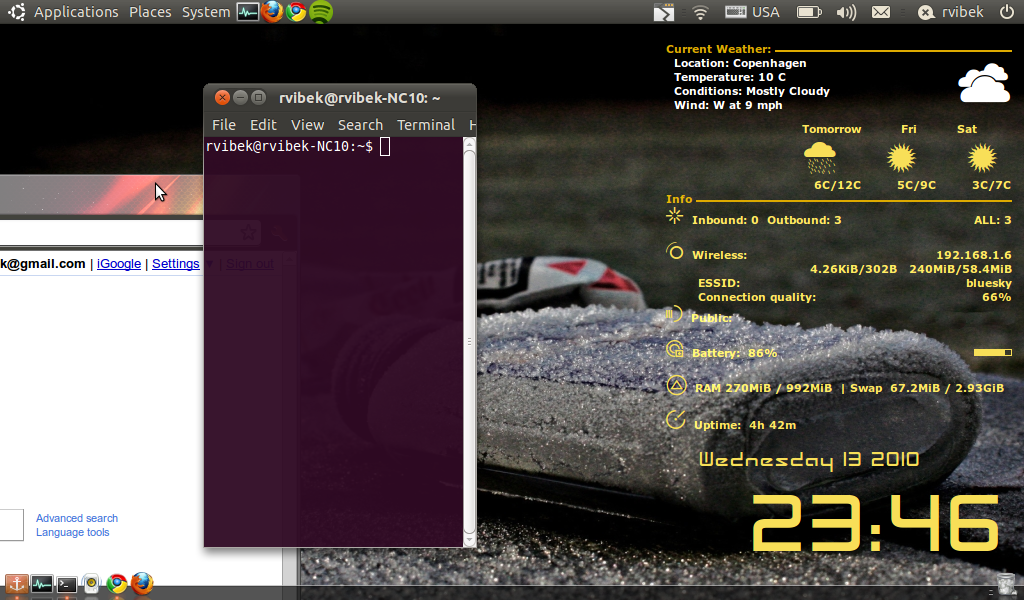Screen dimensions: 1024x600
Task: Click the current weather cloud icon
Action: (984, 83)
